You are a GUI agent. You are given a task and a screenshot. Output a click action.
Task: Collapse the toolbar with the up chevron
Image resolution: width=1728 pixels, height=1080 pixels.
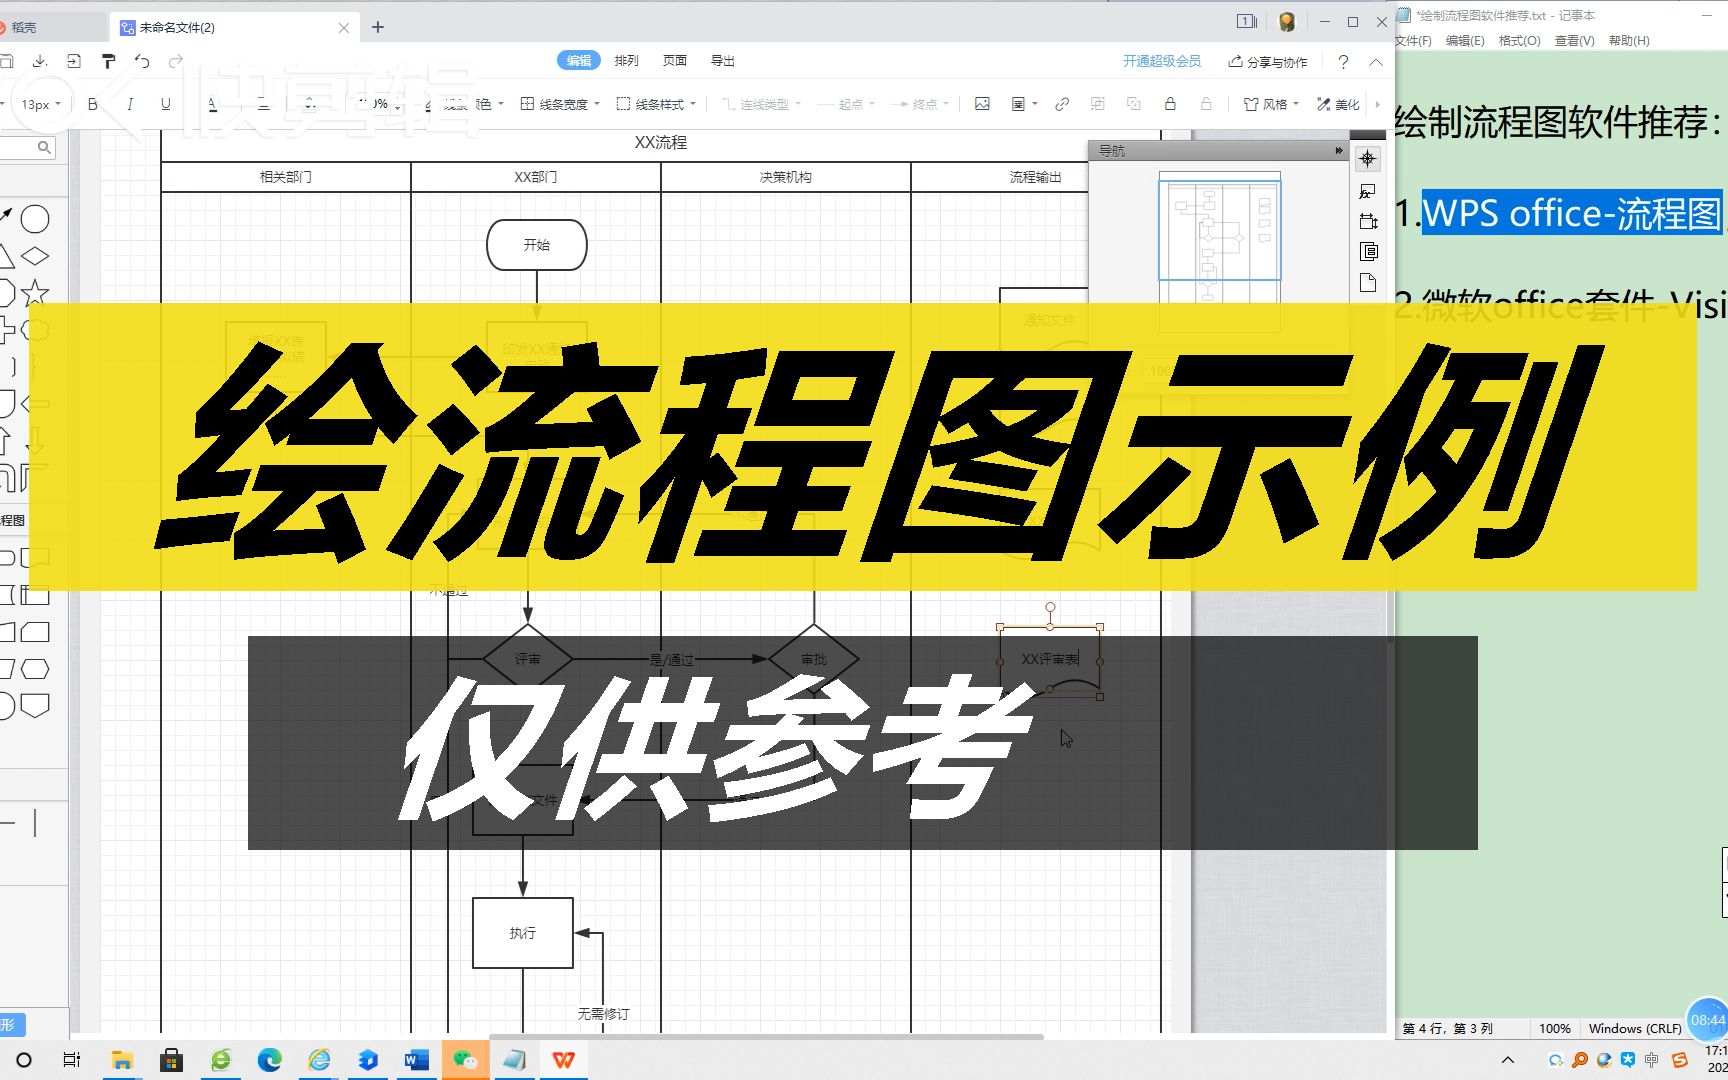pos(1376,62)
